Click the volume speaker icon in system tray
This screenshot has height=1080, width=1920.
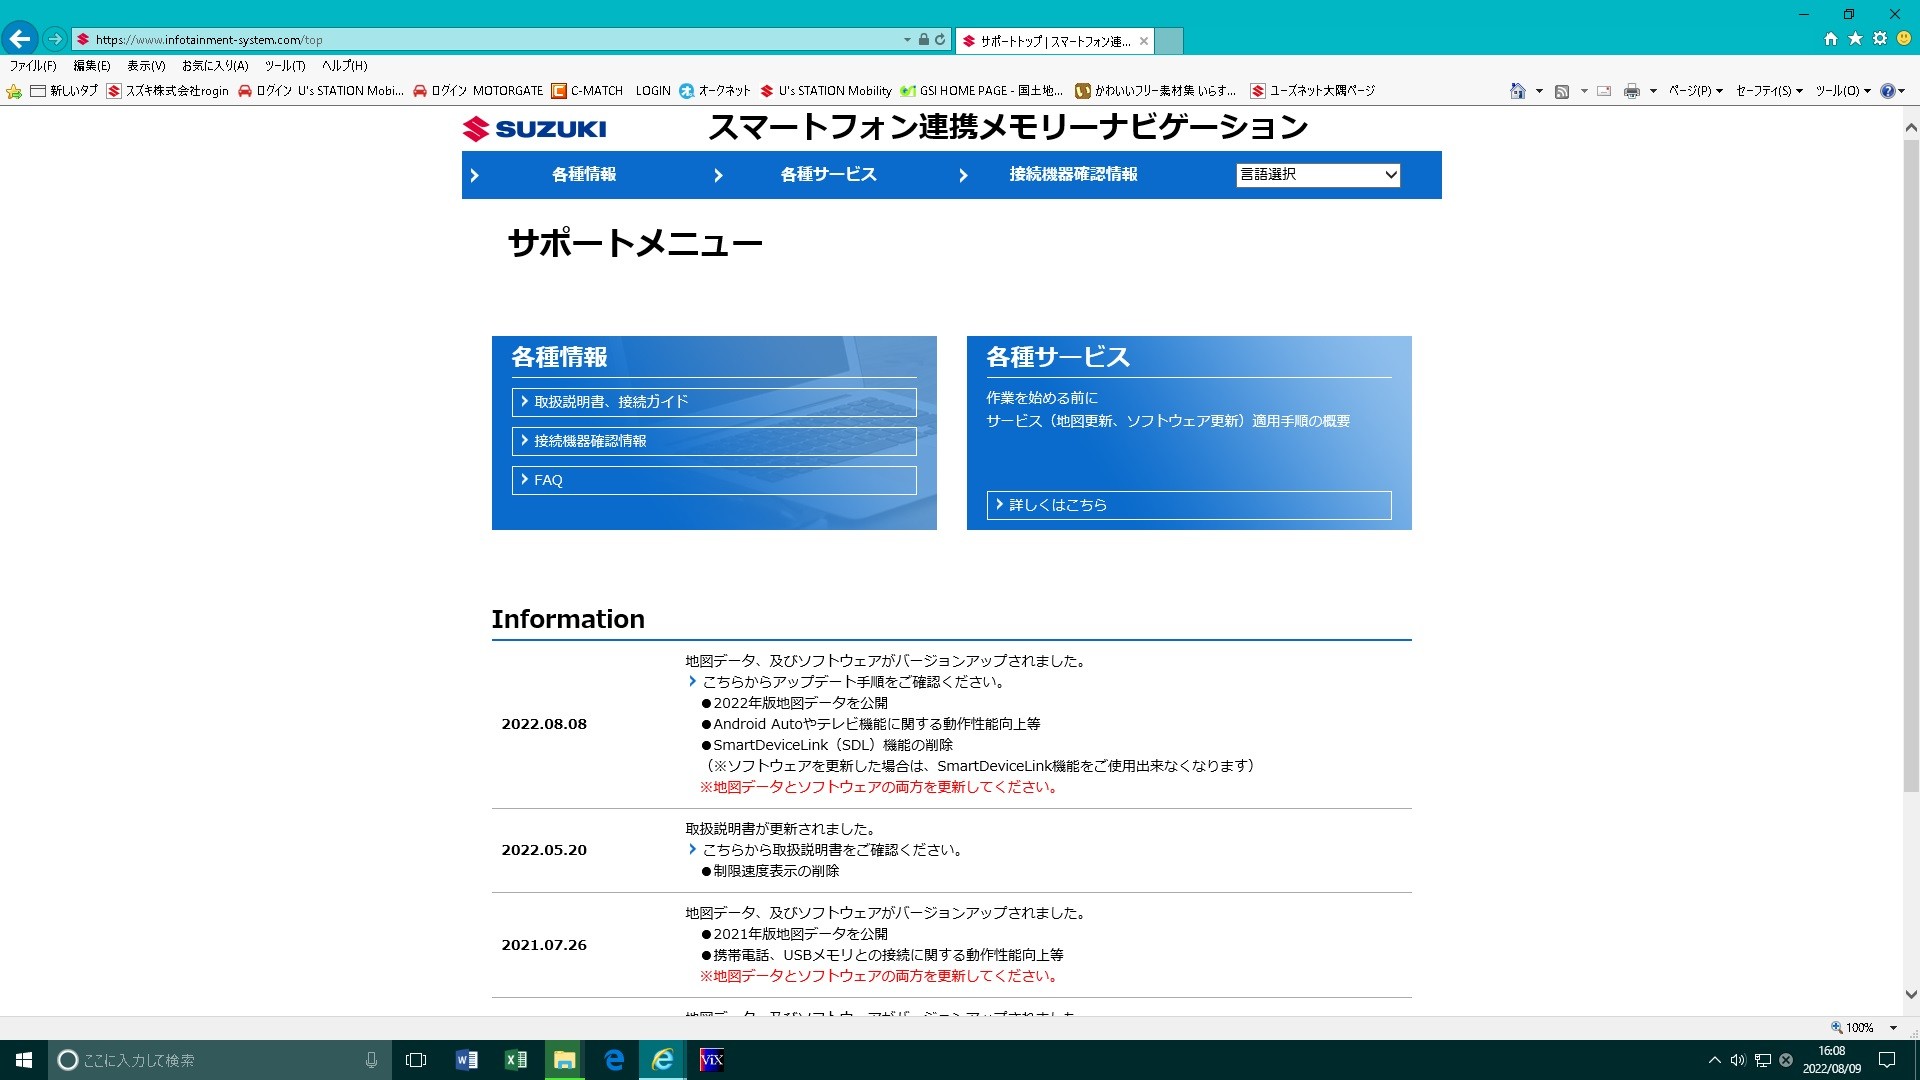(x=1738, y=1060)
